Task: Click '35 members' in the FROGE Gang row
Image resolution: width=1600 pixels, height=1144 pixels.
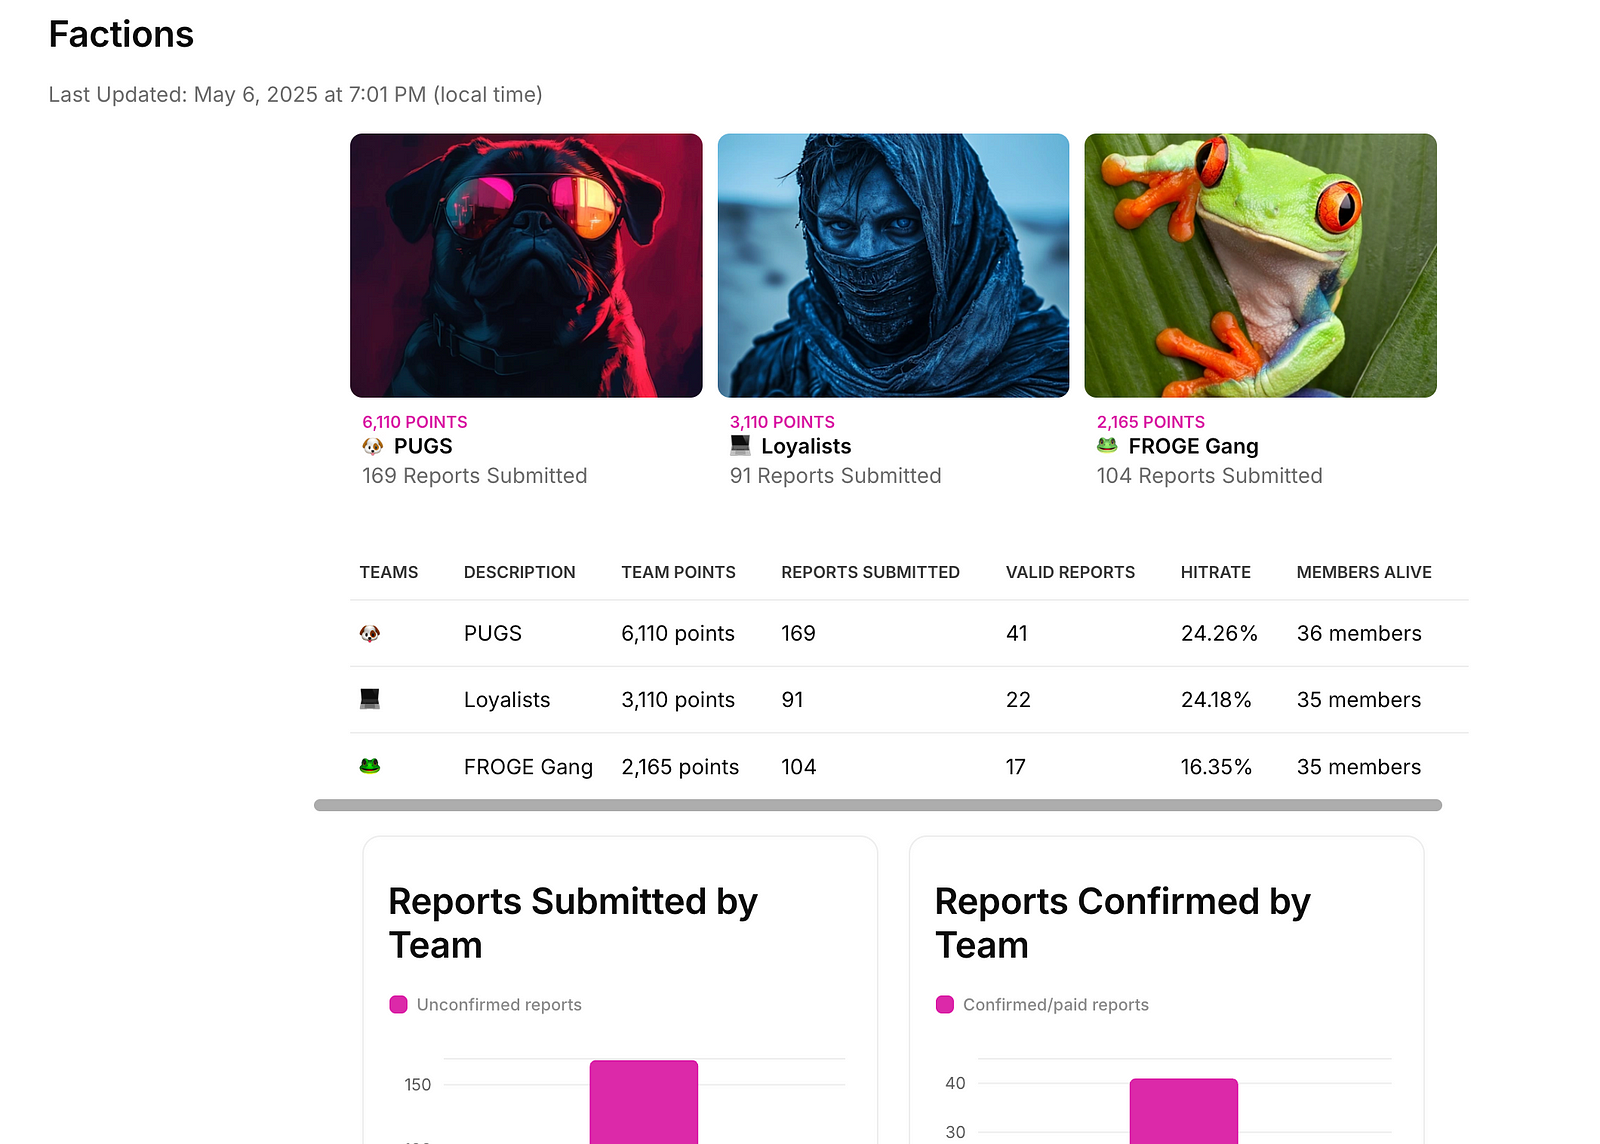Action: pos(1359,767)
